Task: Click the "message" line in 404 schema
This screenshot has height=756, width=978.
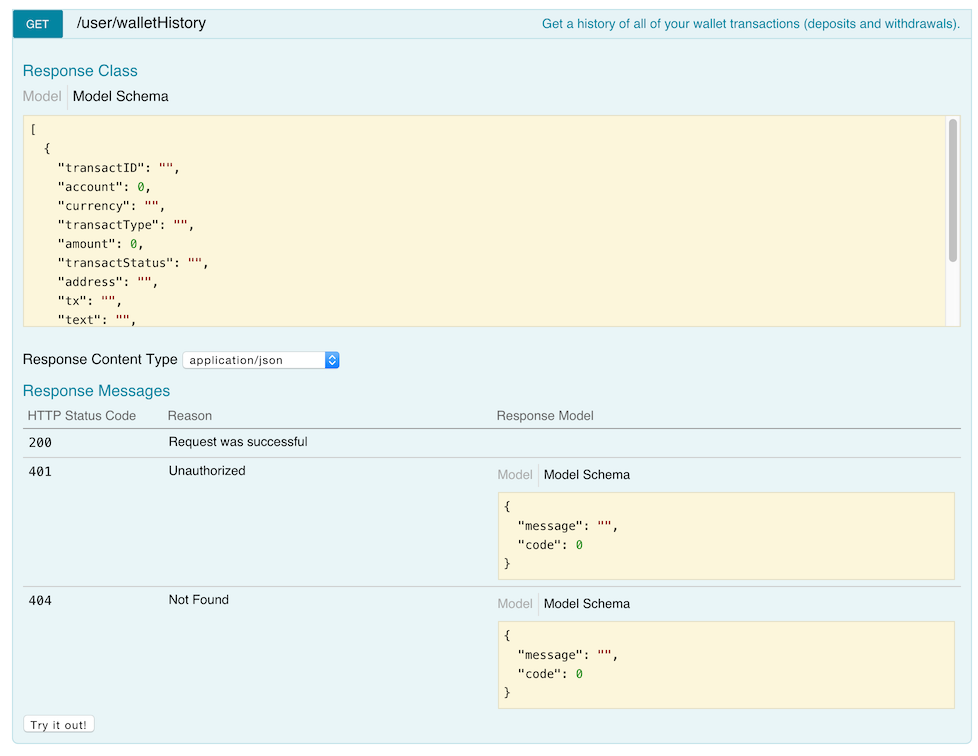Action: tap(568, 655)
